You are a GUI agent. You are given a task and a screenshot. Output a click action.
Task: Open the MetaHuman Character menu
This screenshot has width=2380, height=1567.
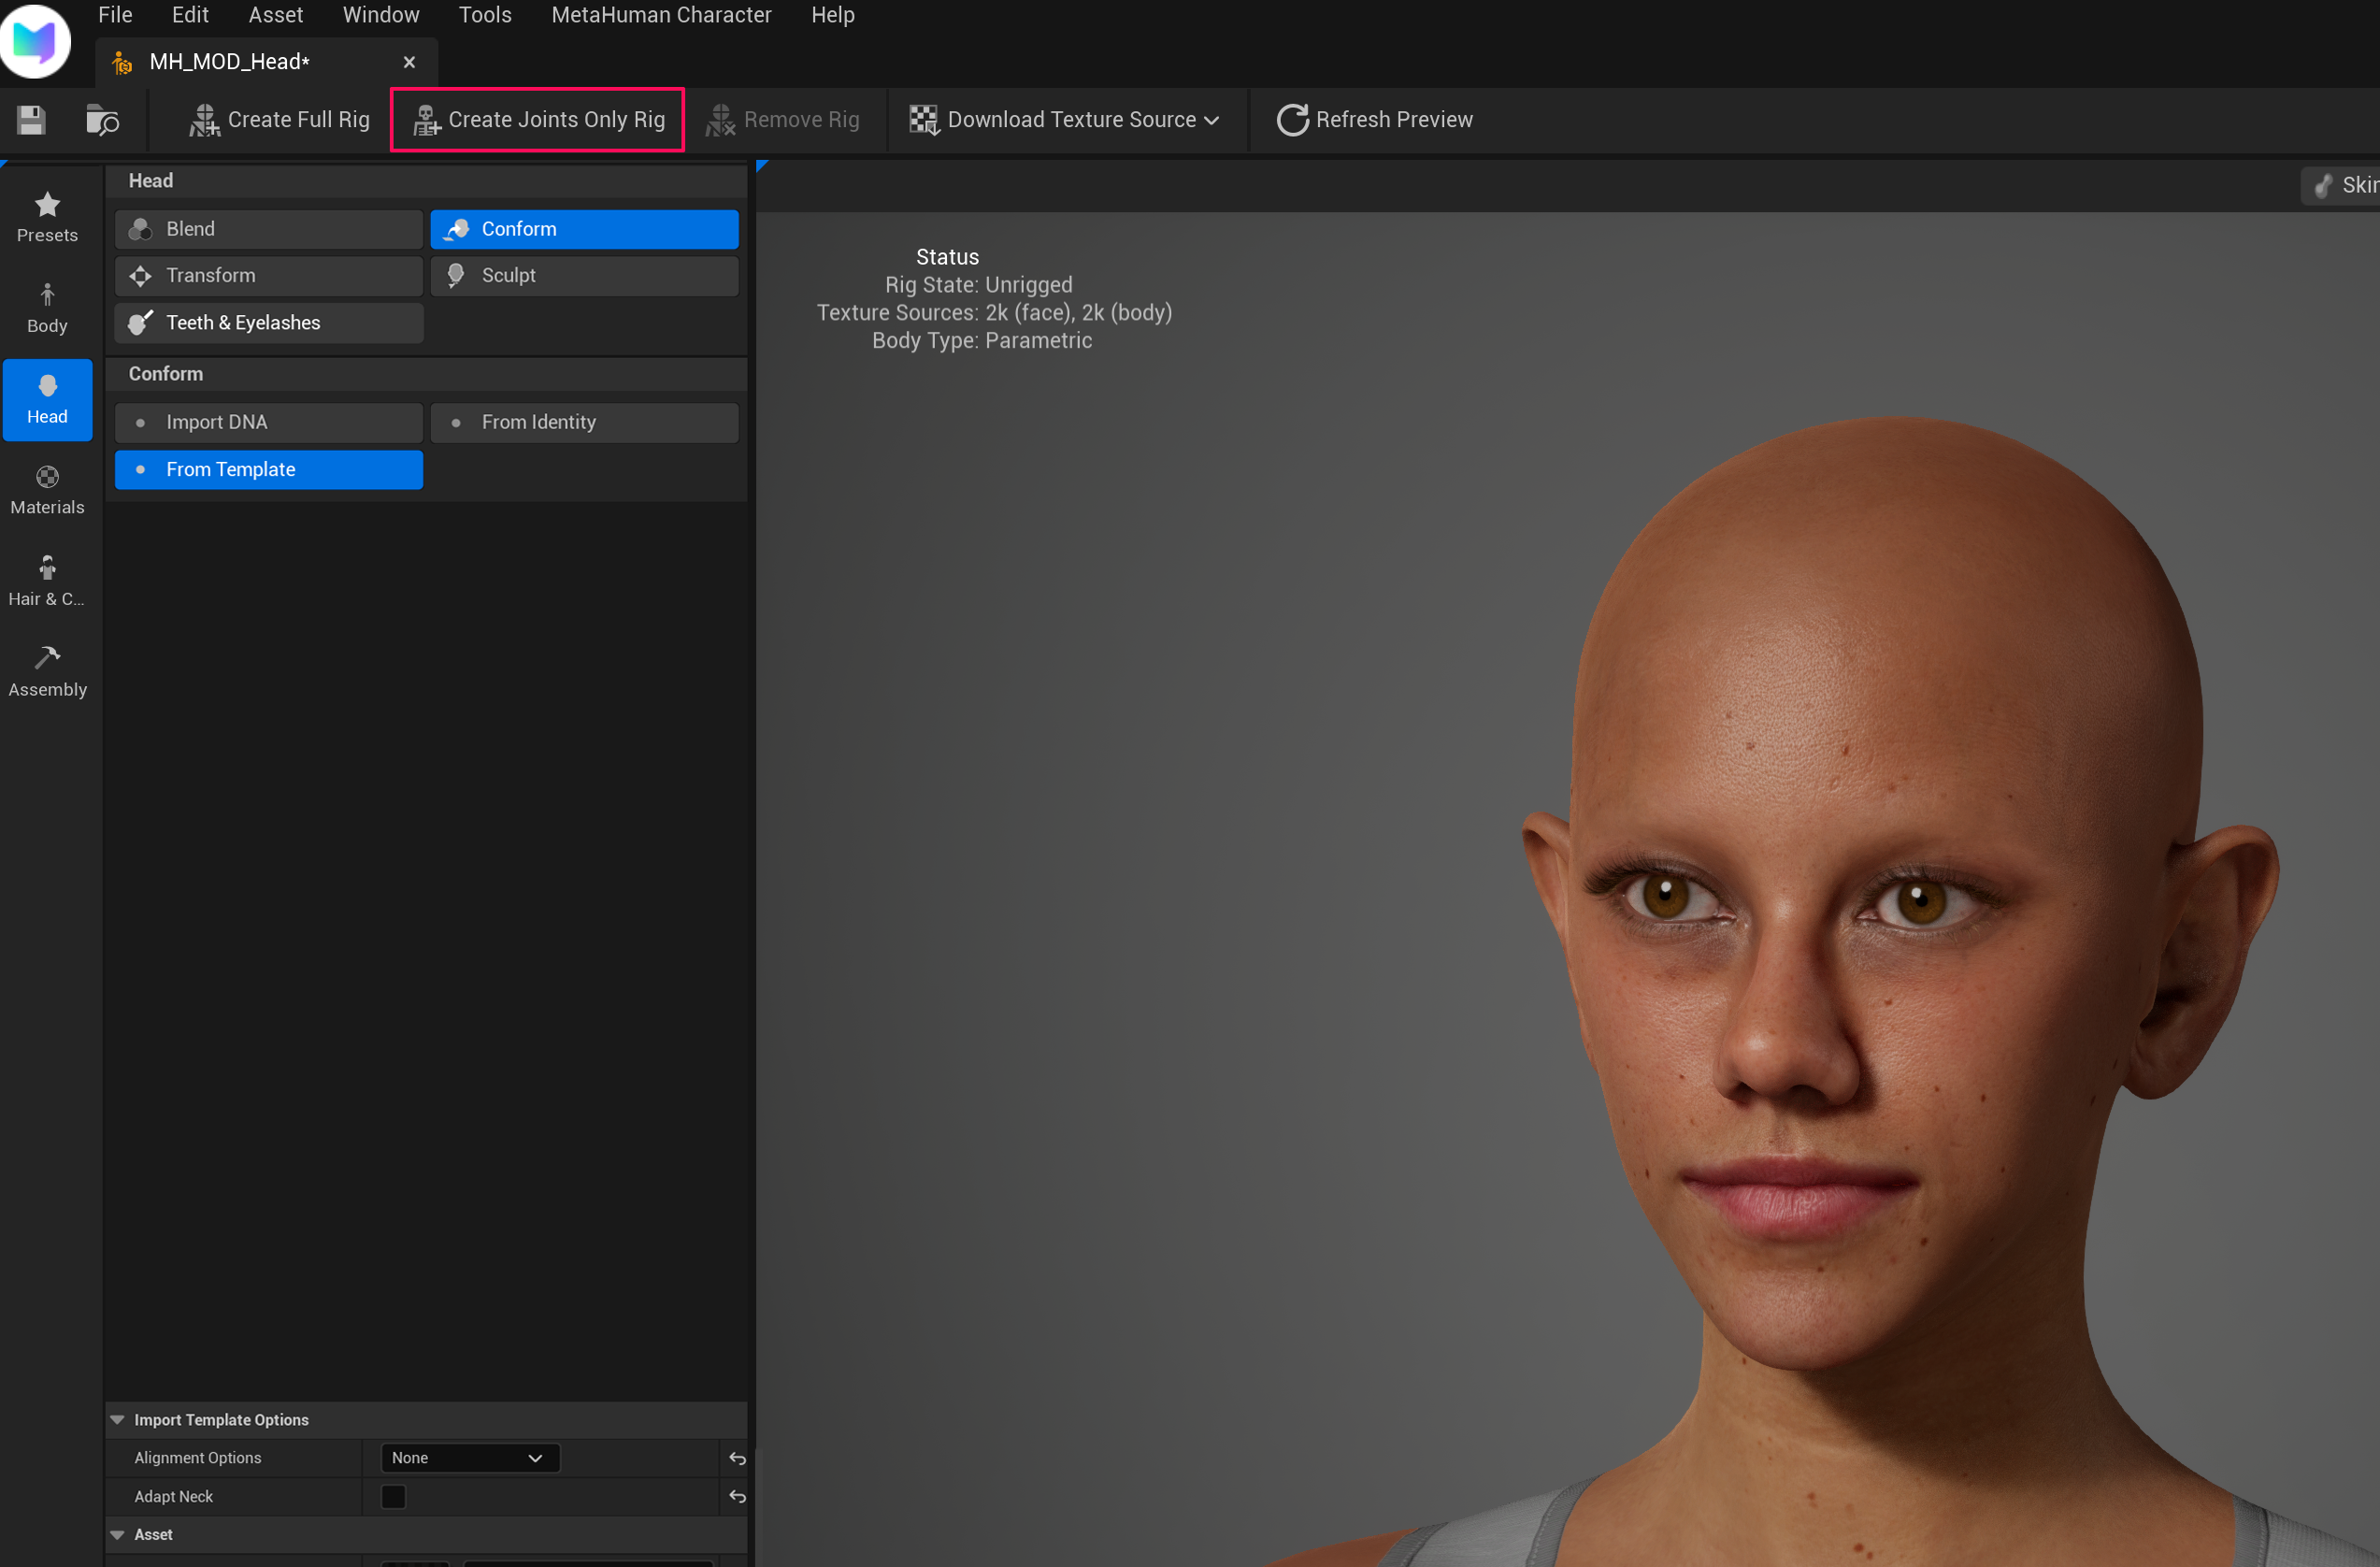tap(661, 14)
